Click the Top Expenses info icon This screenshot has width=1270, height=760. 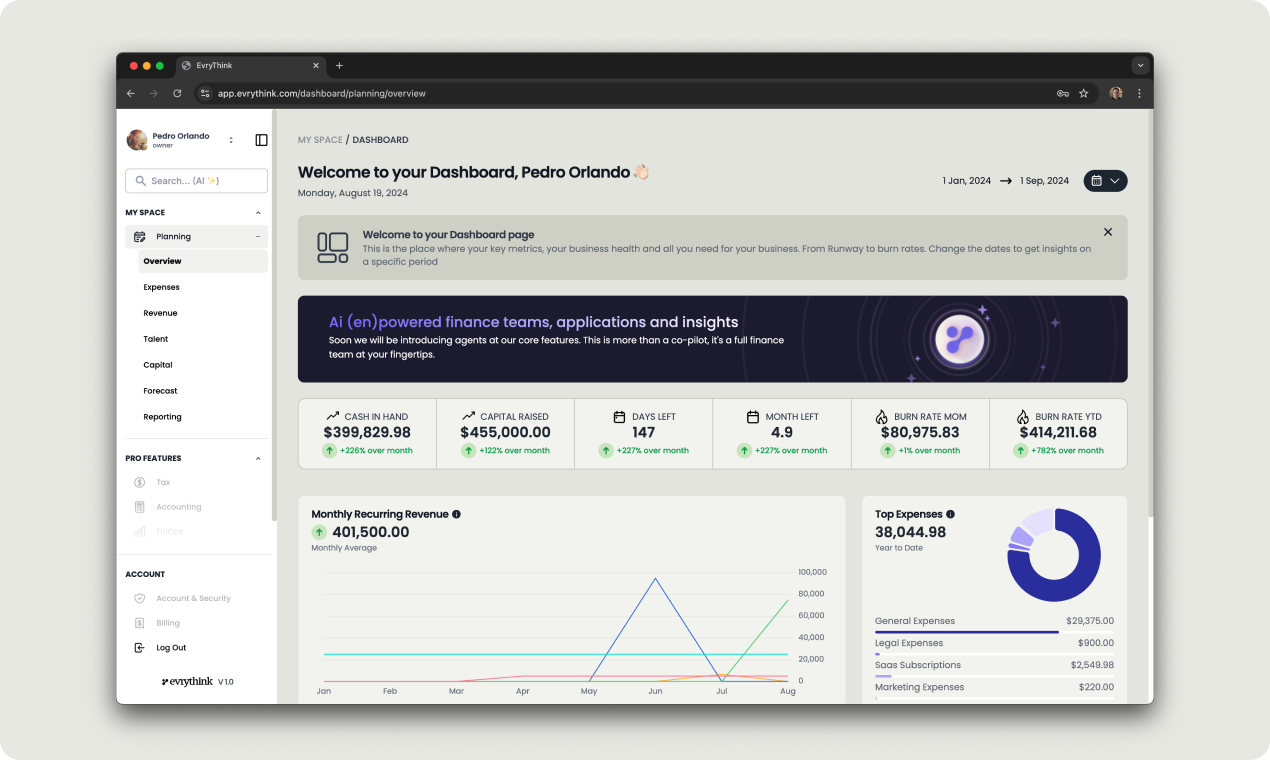click(950, 514)
